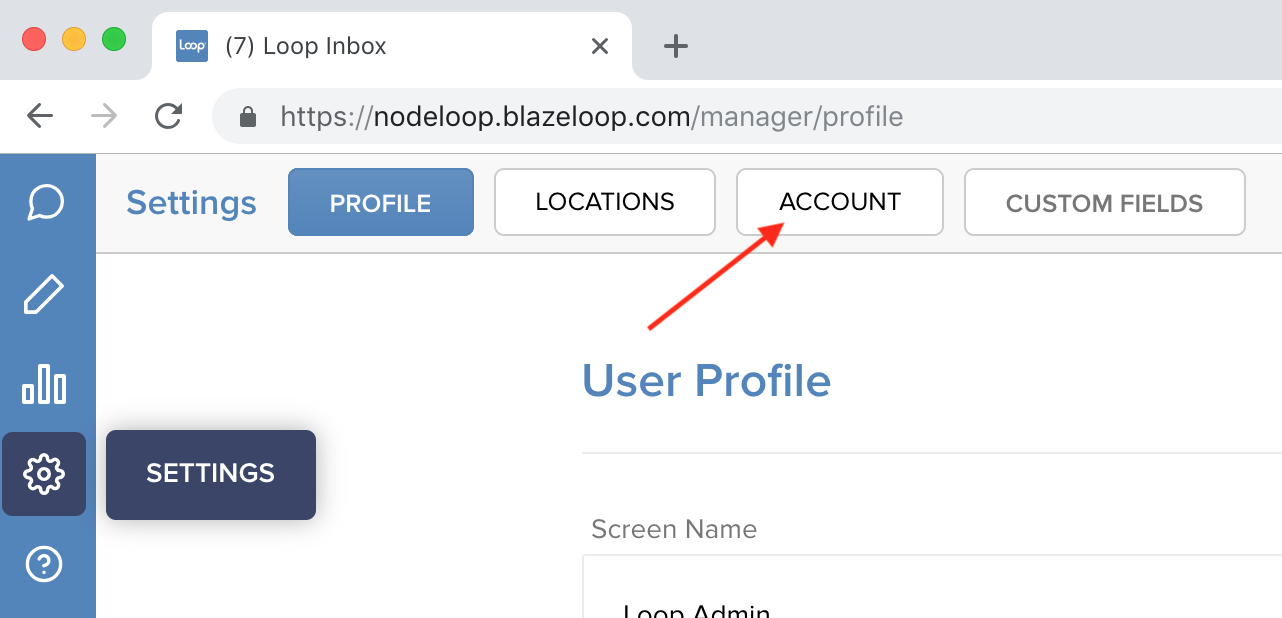1282x618 pixels.
Task: Open the question mark help icon
Action: [44, 565]
